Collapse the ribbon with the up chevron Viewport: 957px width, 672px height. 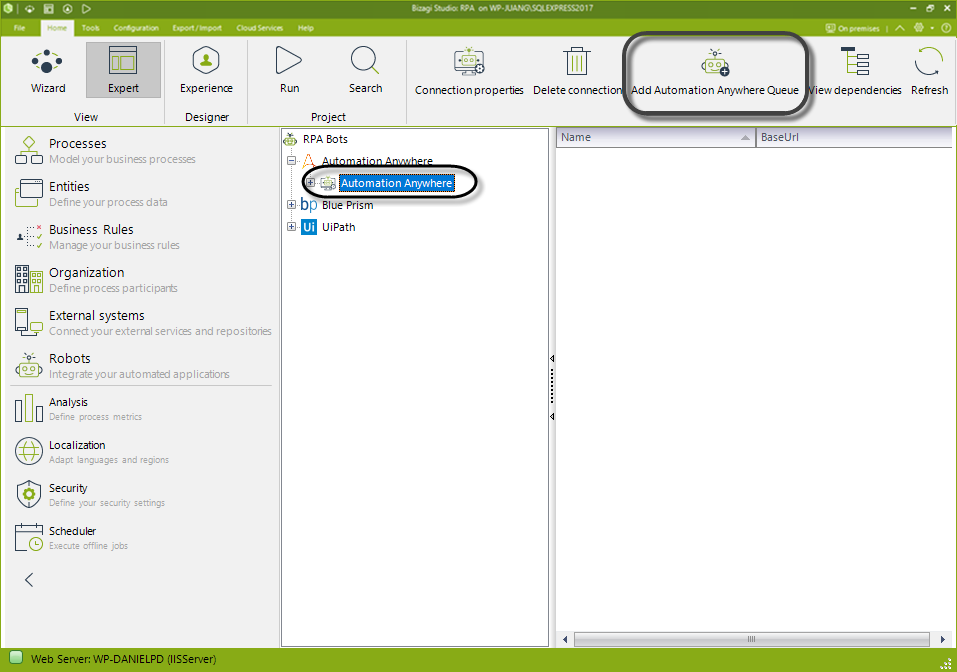pyautogui.click(x=900, y=28)
